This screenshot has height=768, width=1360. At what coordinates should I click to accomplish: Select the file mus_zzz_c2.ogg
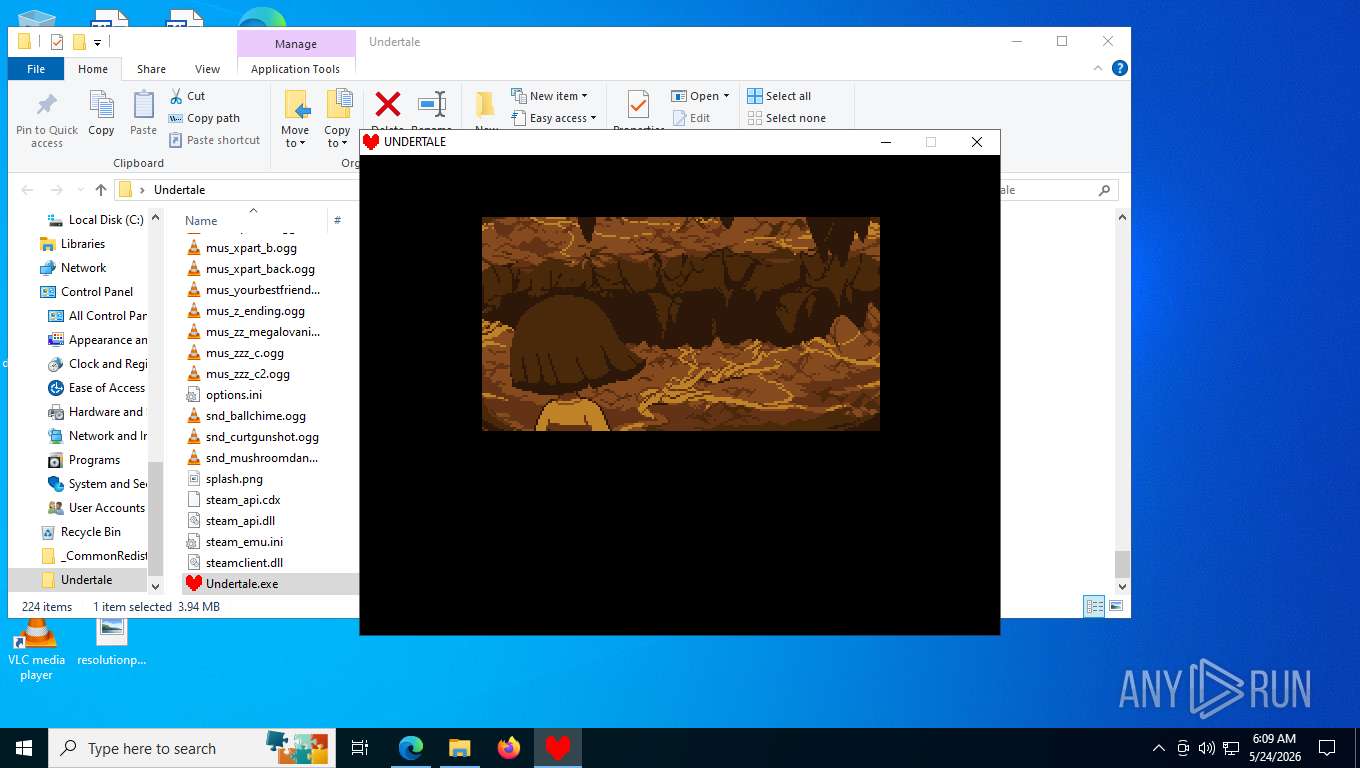click(238, 374)
